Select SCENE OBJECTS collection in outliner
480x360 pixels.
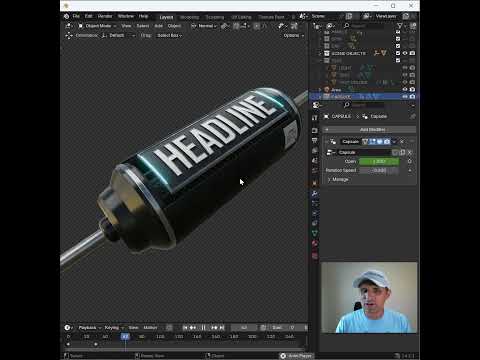pyautogui.click(x=348, y=53)
